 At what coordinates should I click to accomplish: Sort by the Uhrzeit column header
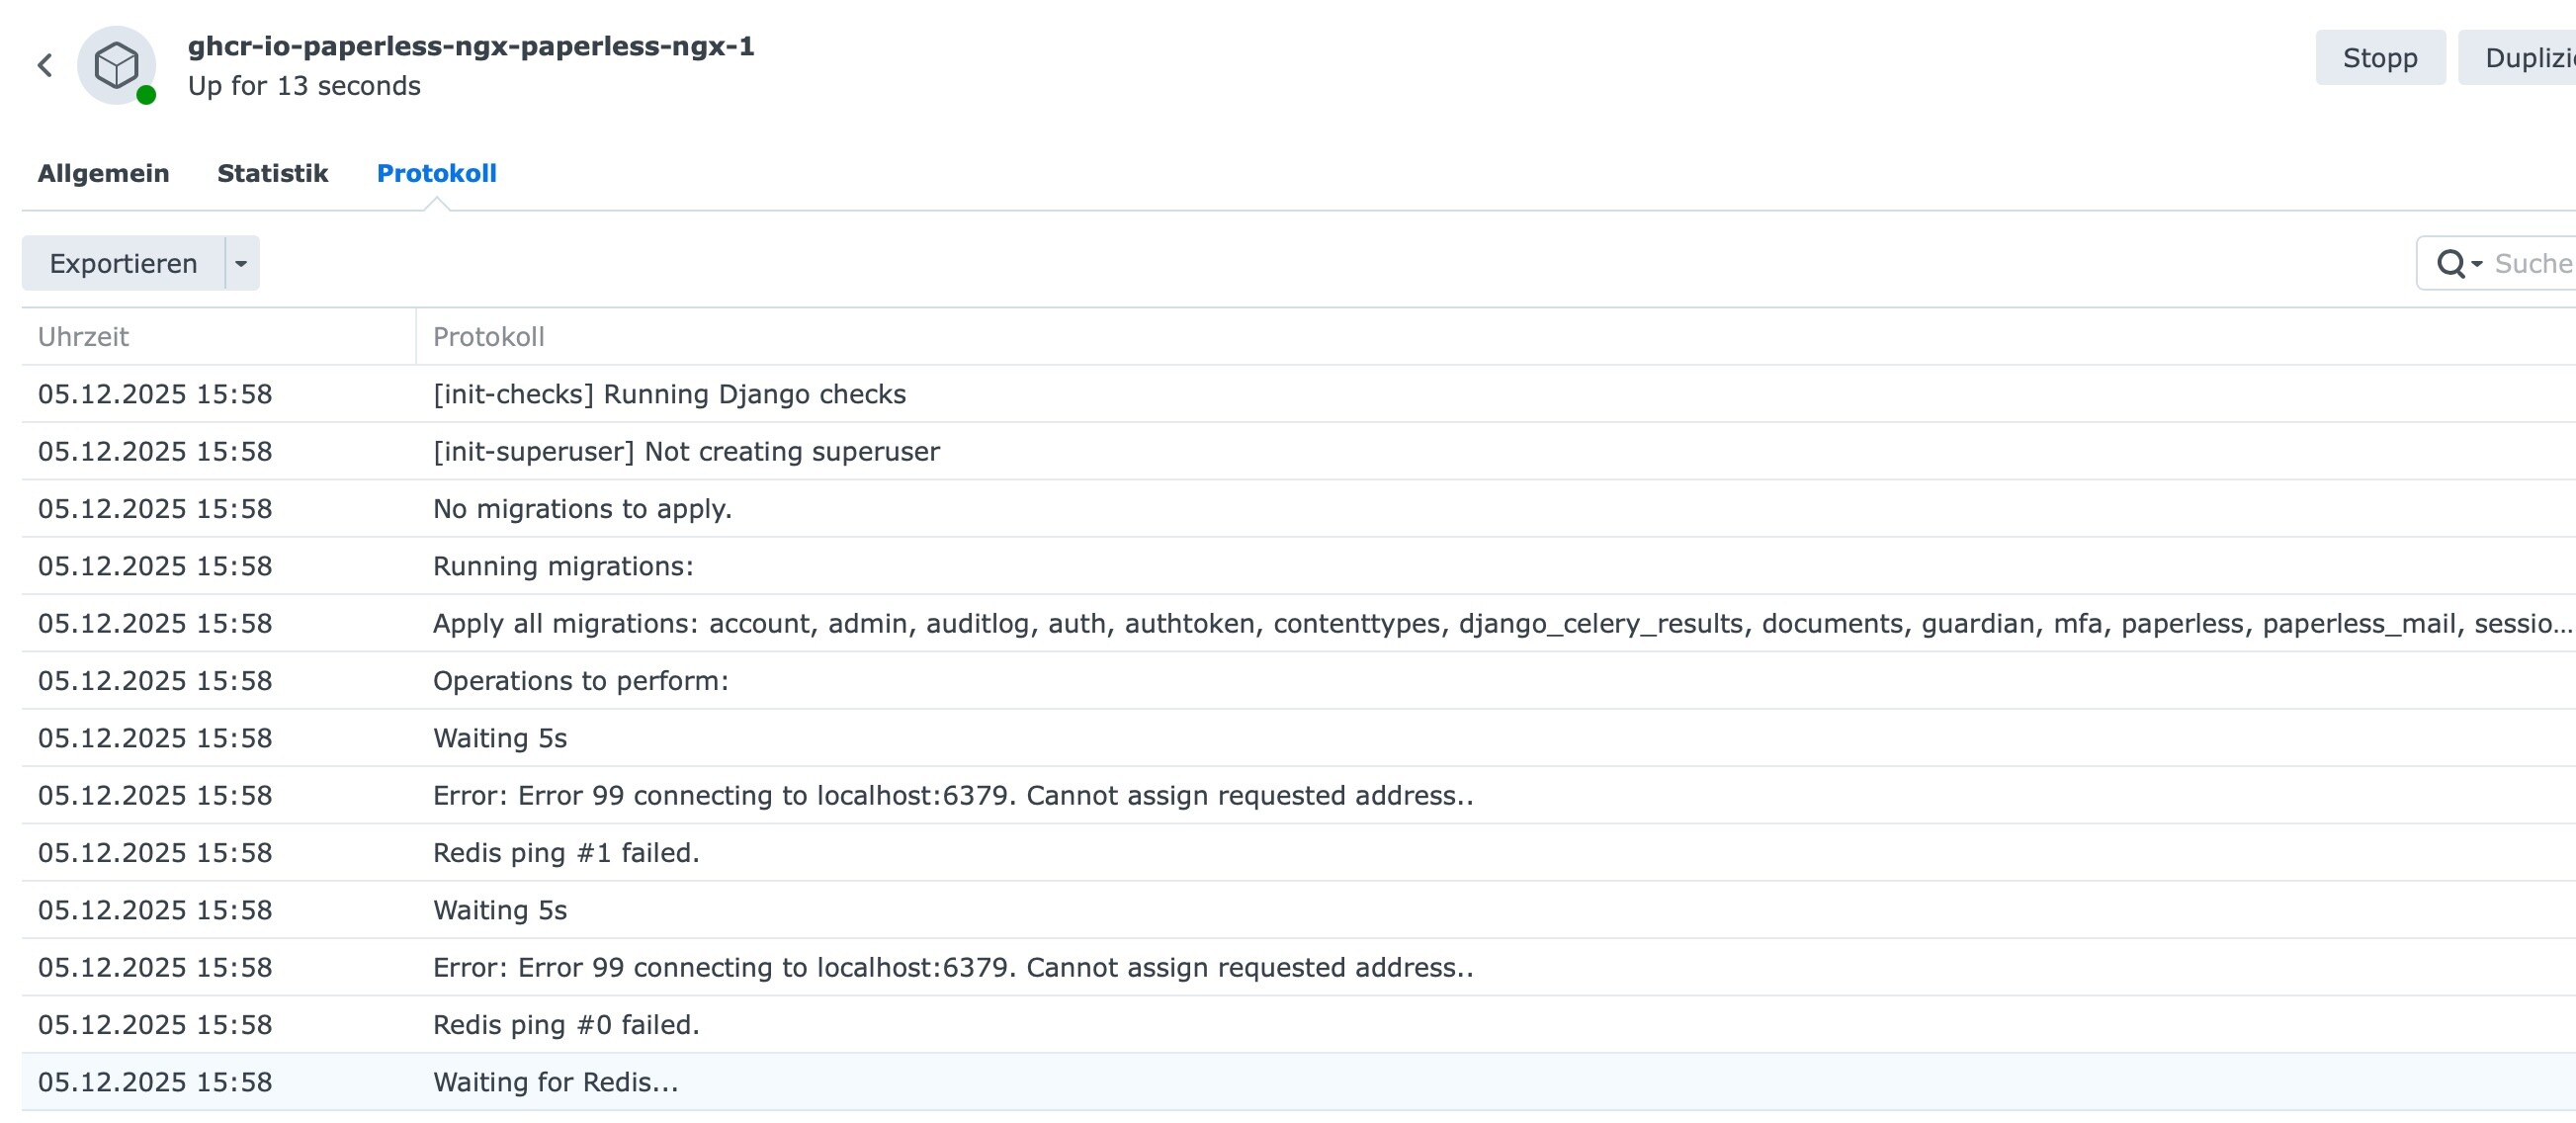click(x=84, y=337)
